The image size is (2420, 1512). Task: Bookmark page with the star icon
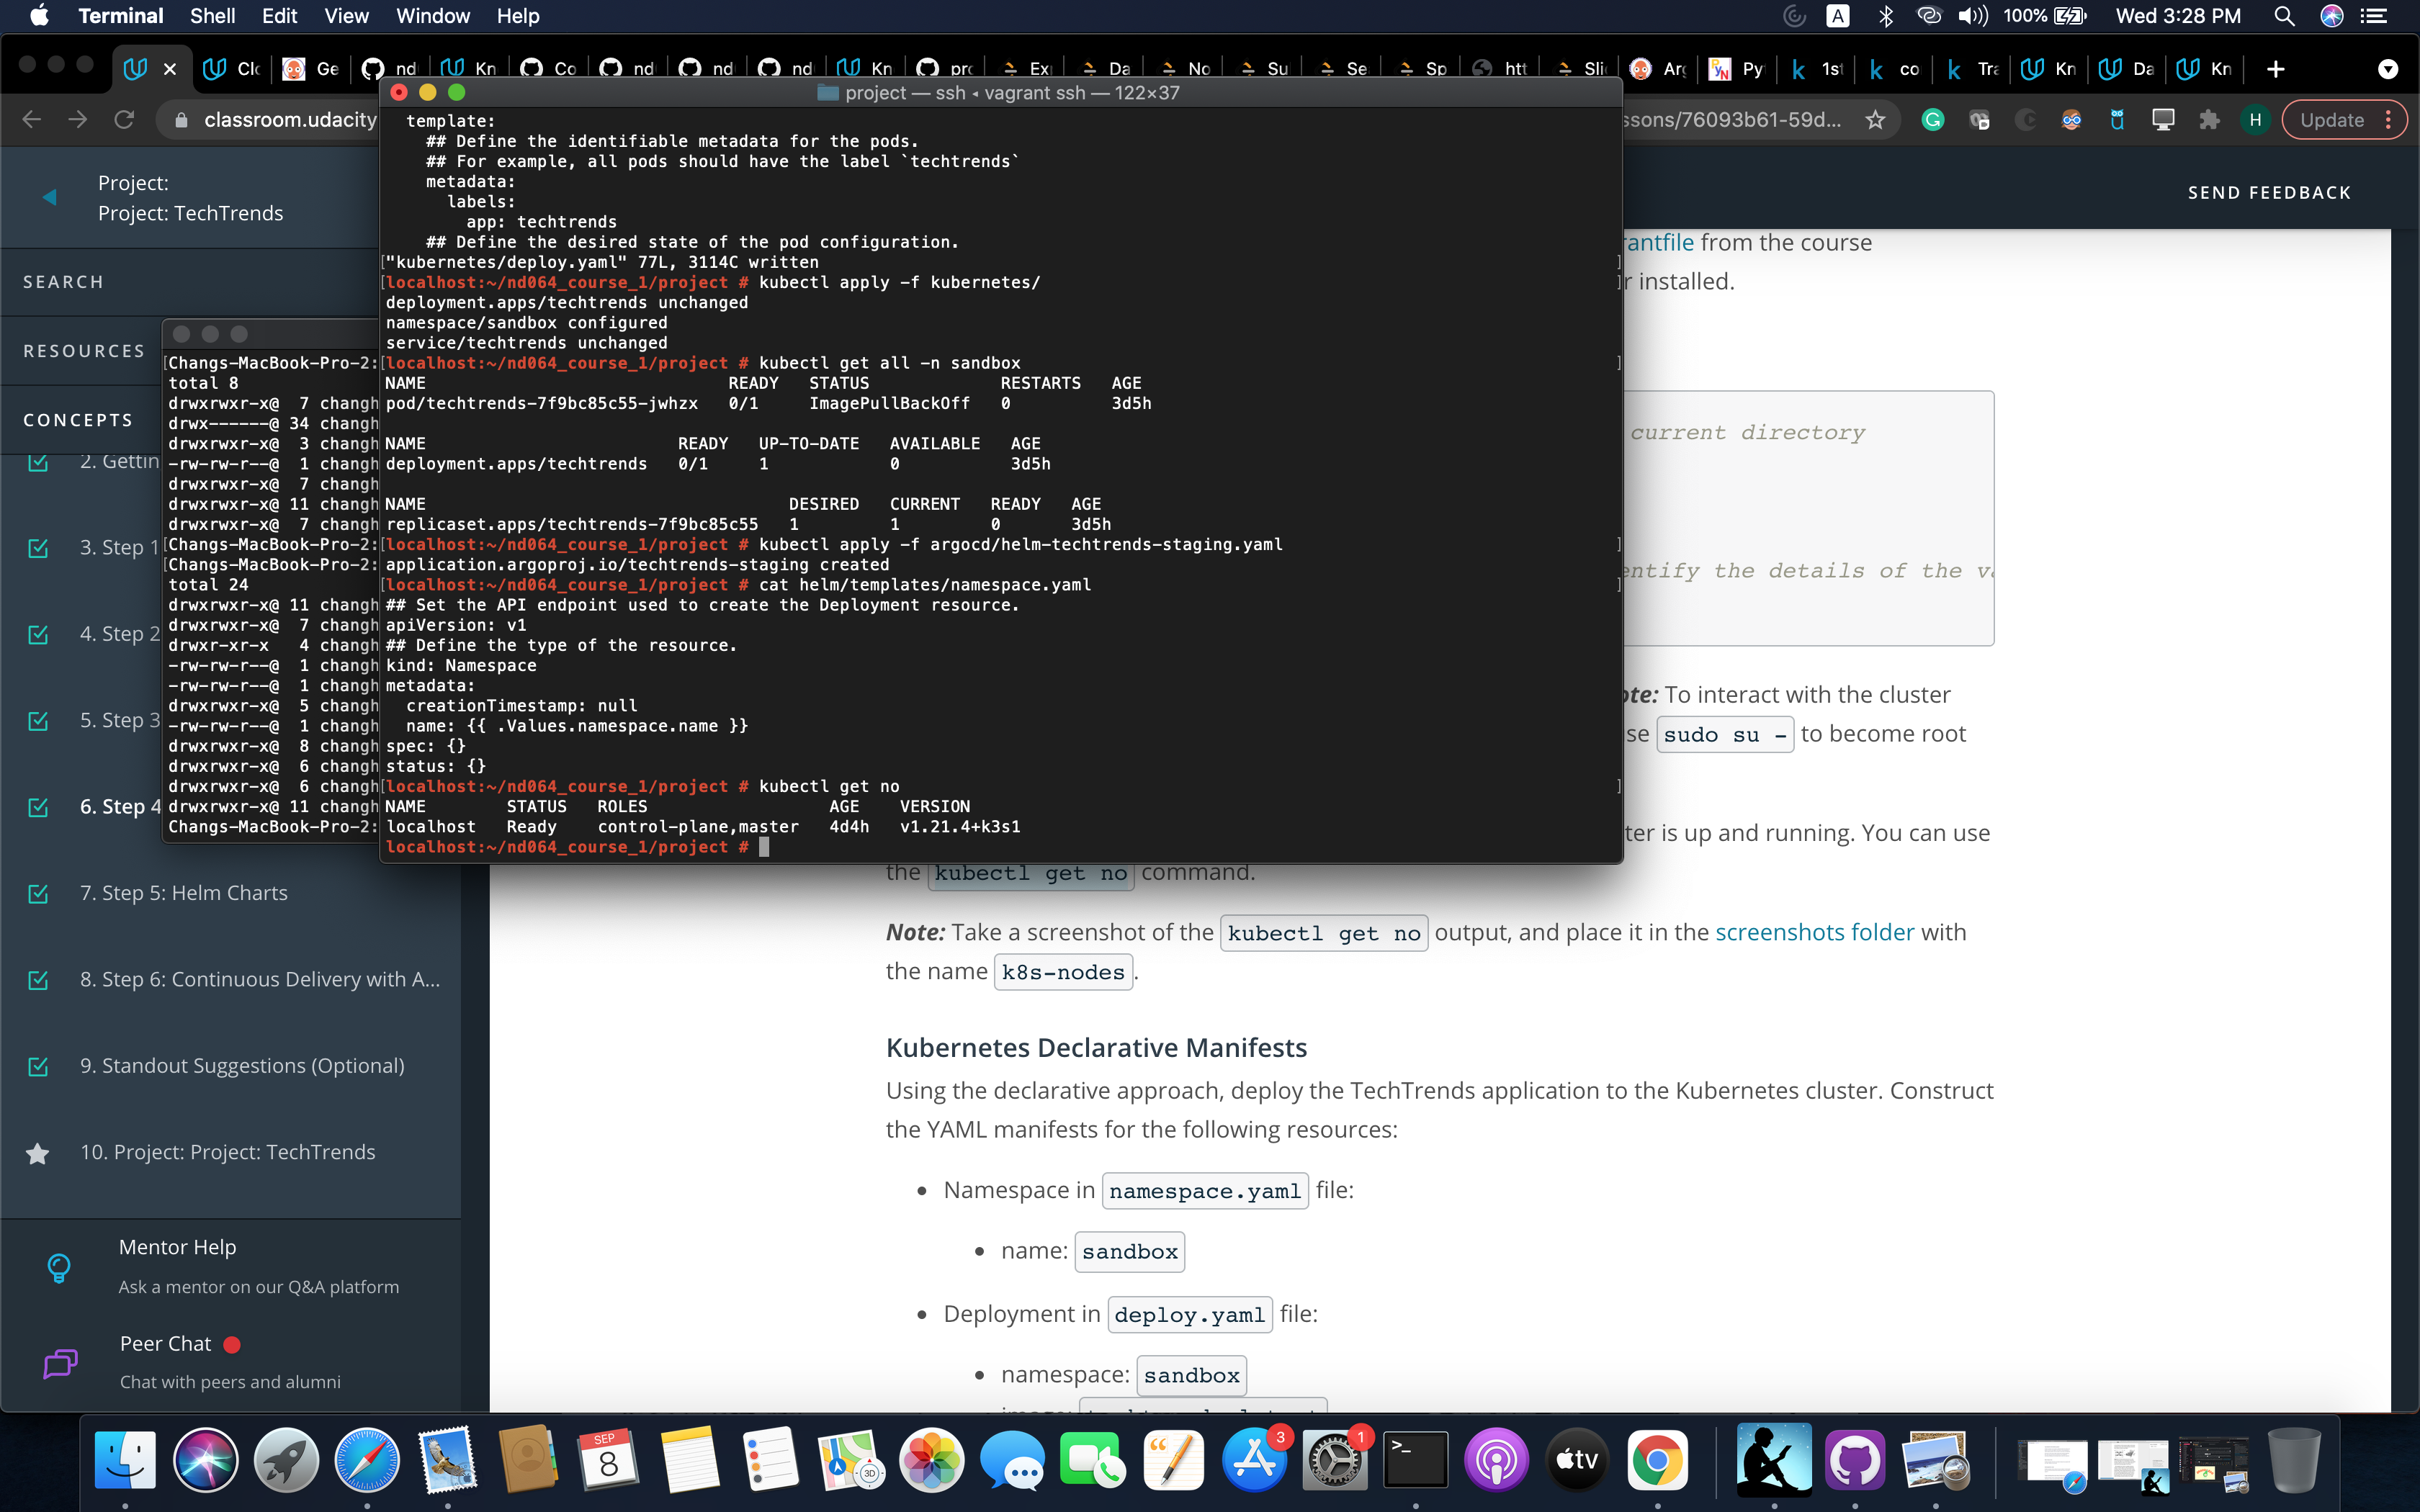coord(1875,120)
